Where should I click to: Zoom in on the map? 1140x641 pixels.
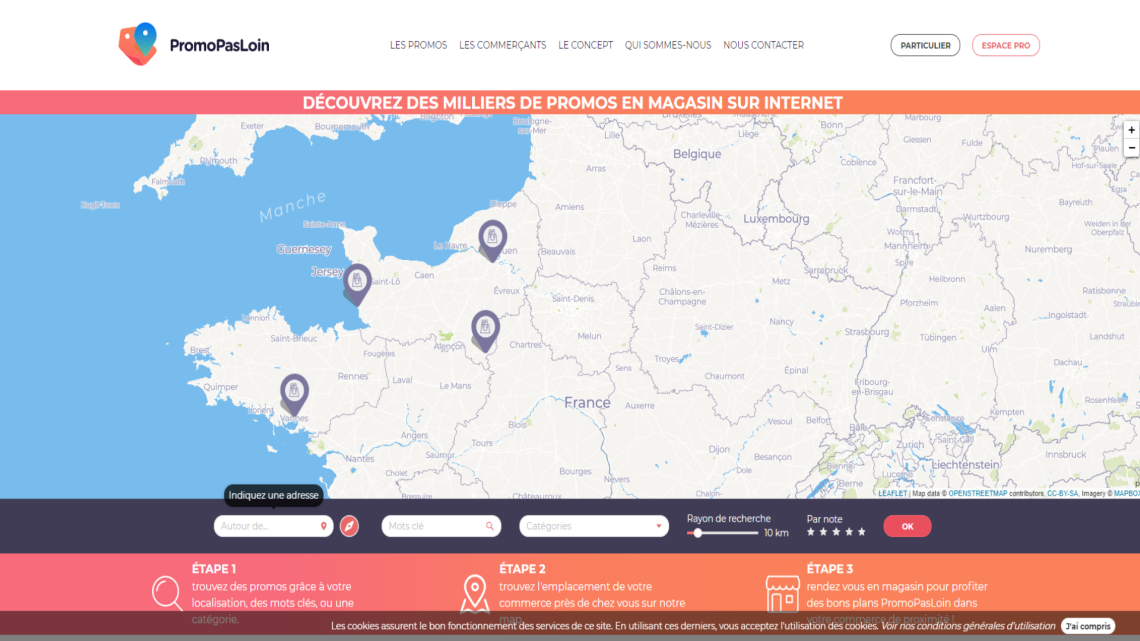point(1131,130)
